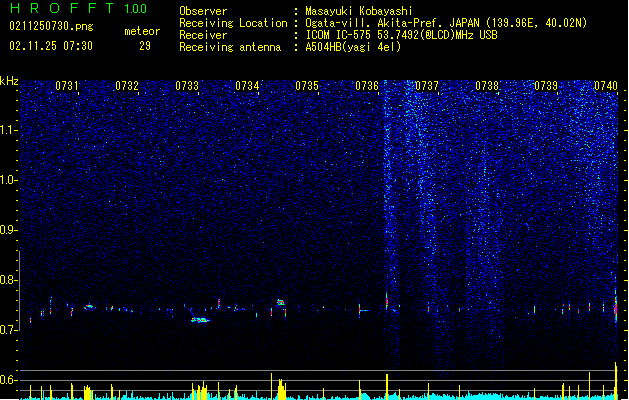Viewport: 629px width, 400px height.
Task: Click the 0.7 kHz axis label
Action: tap(8, 330)
